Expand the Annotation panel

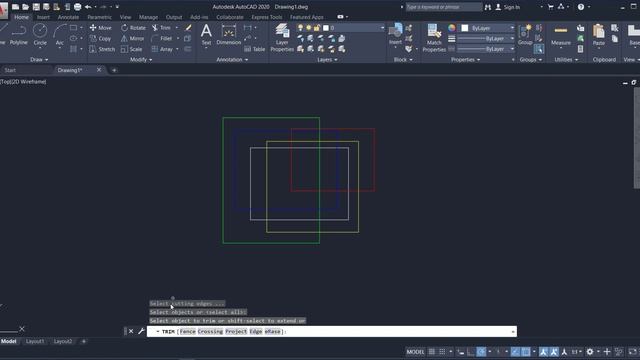pyautogui.click(x=232, y=60)
